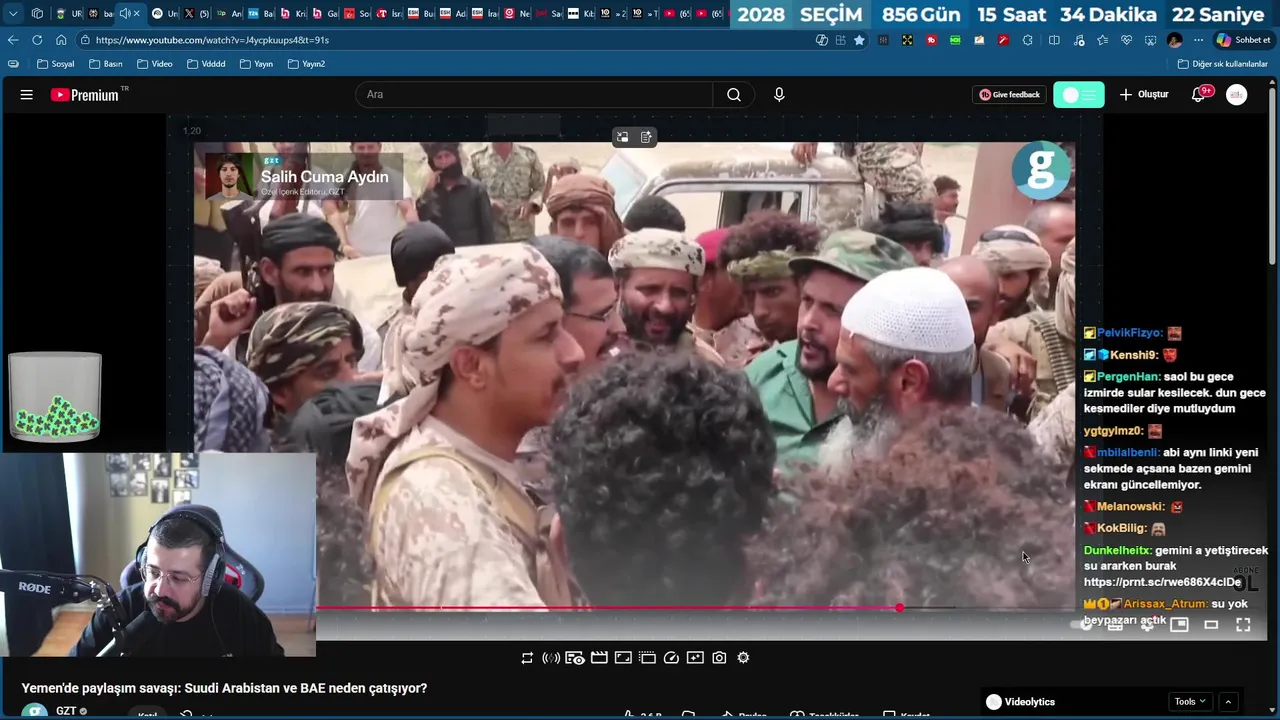Open the Yayın2 bookmarks folder
The width and height of the screenshot is (1280, 720).
306,64
